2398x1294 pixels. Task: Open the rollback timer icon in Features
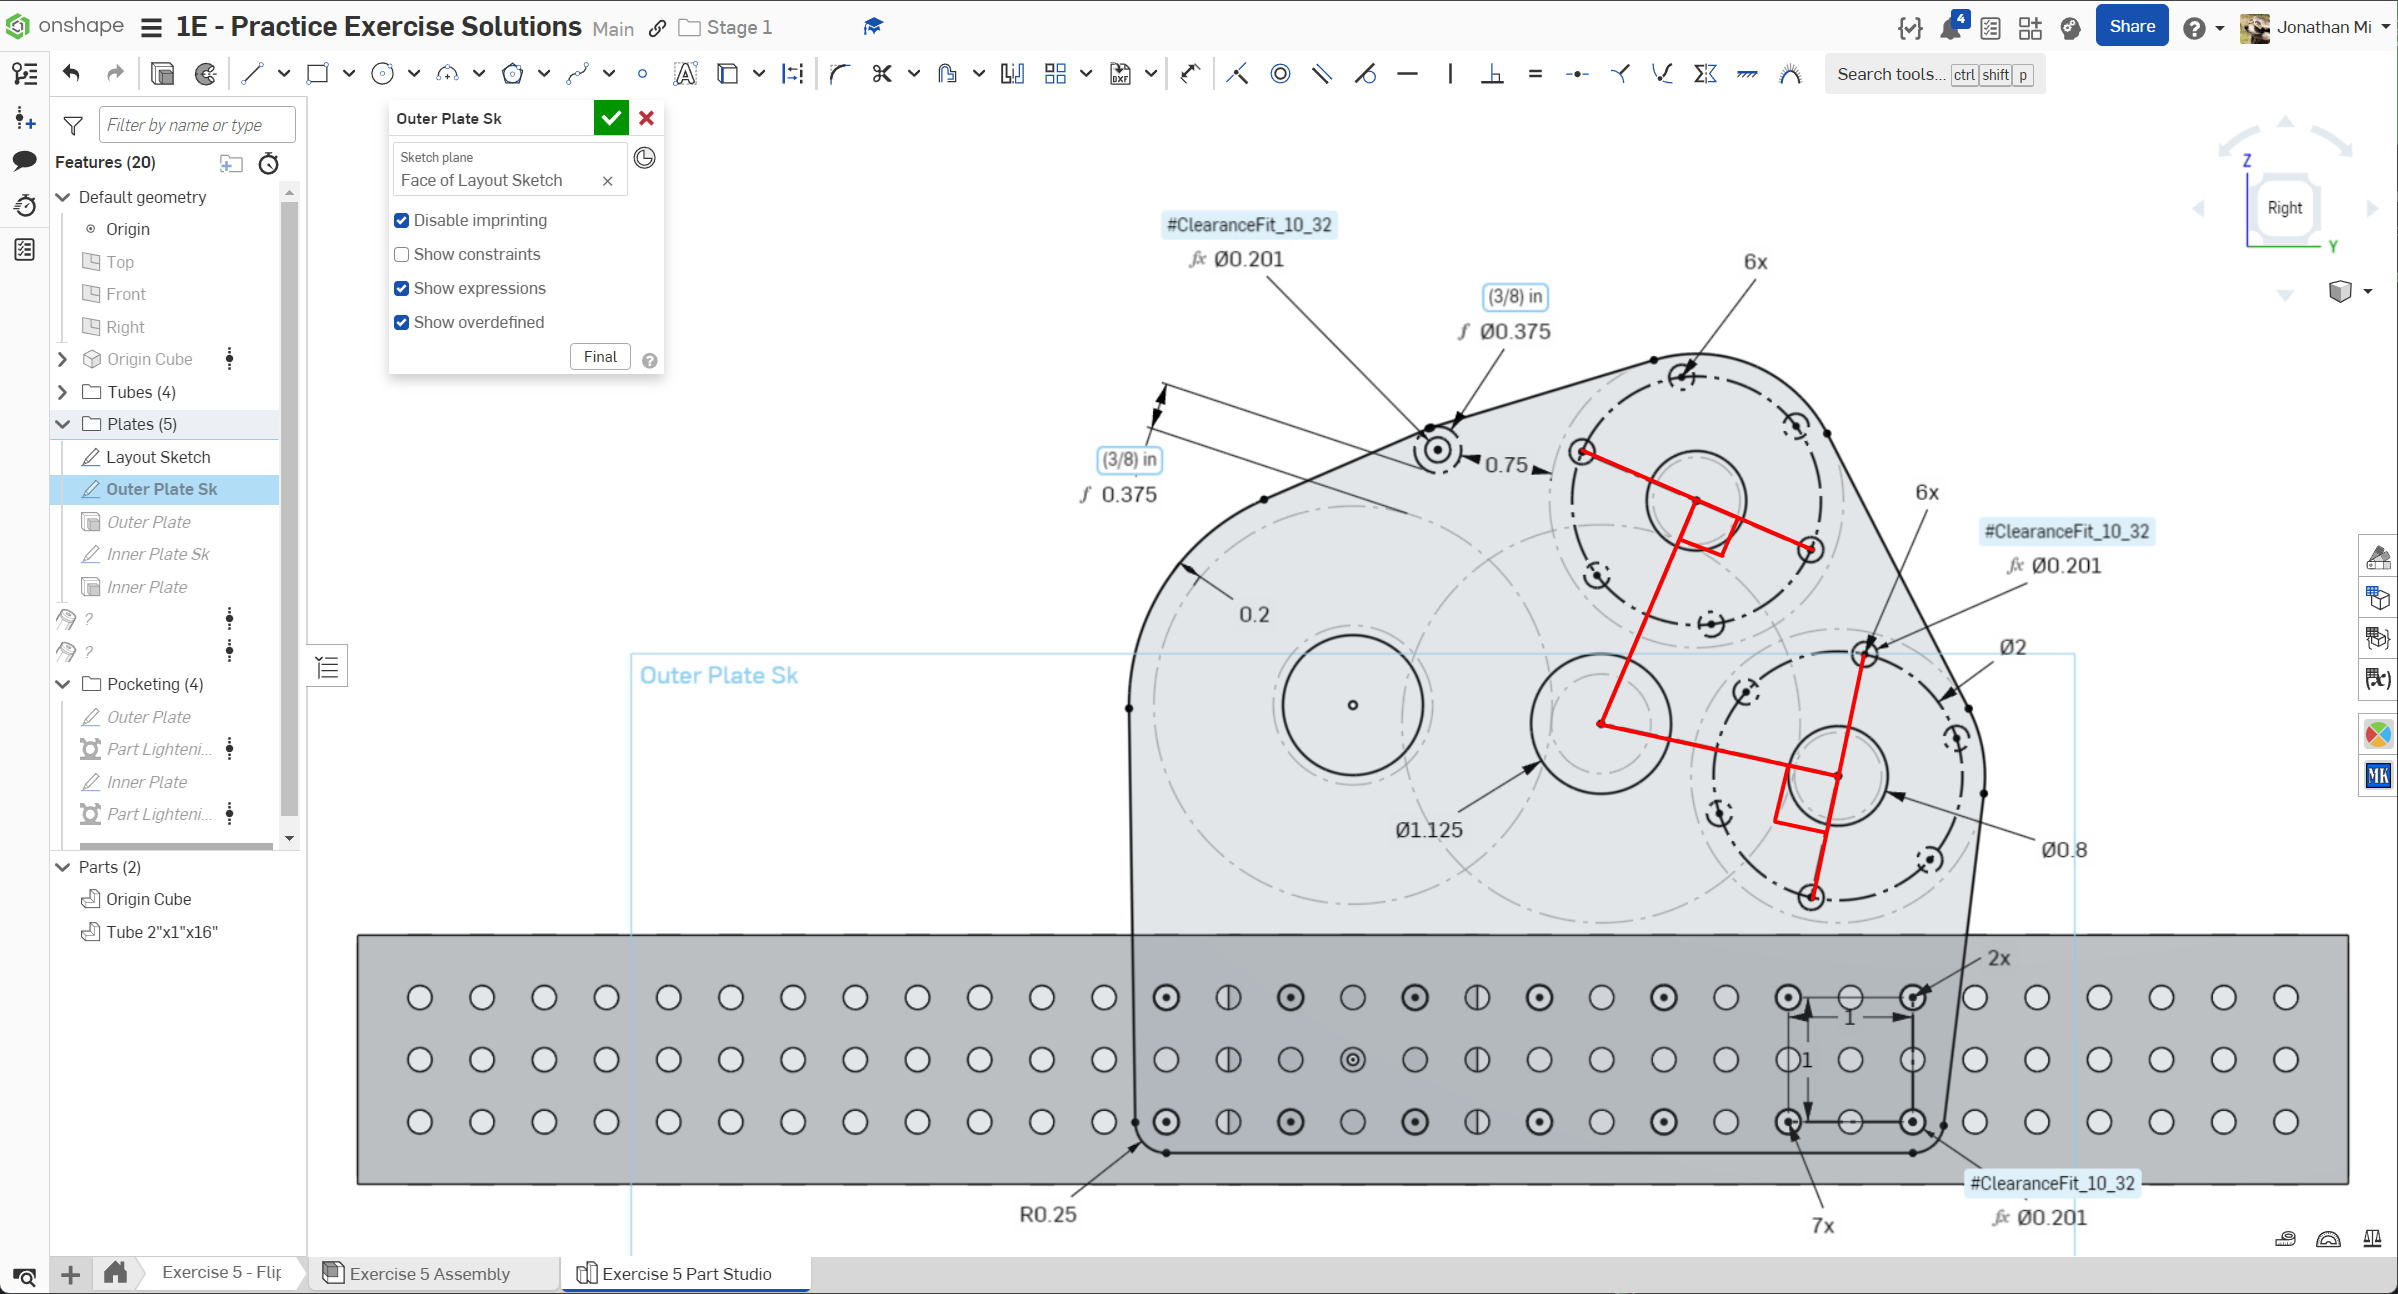tap(268, 163)
